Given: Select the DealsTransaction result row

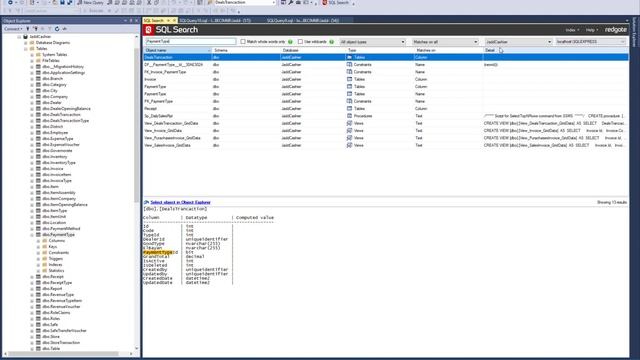Looking at the screenshot, I should point(386,58).
